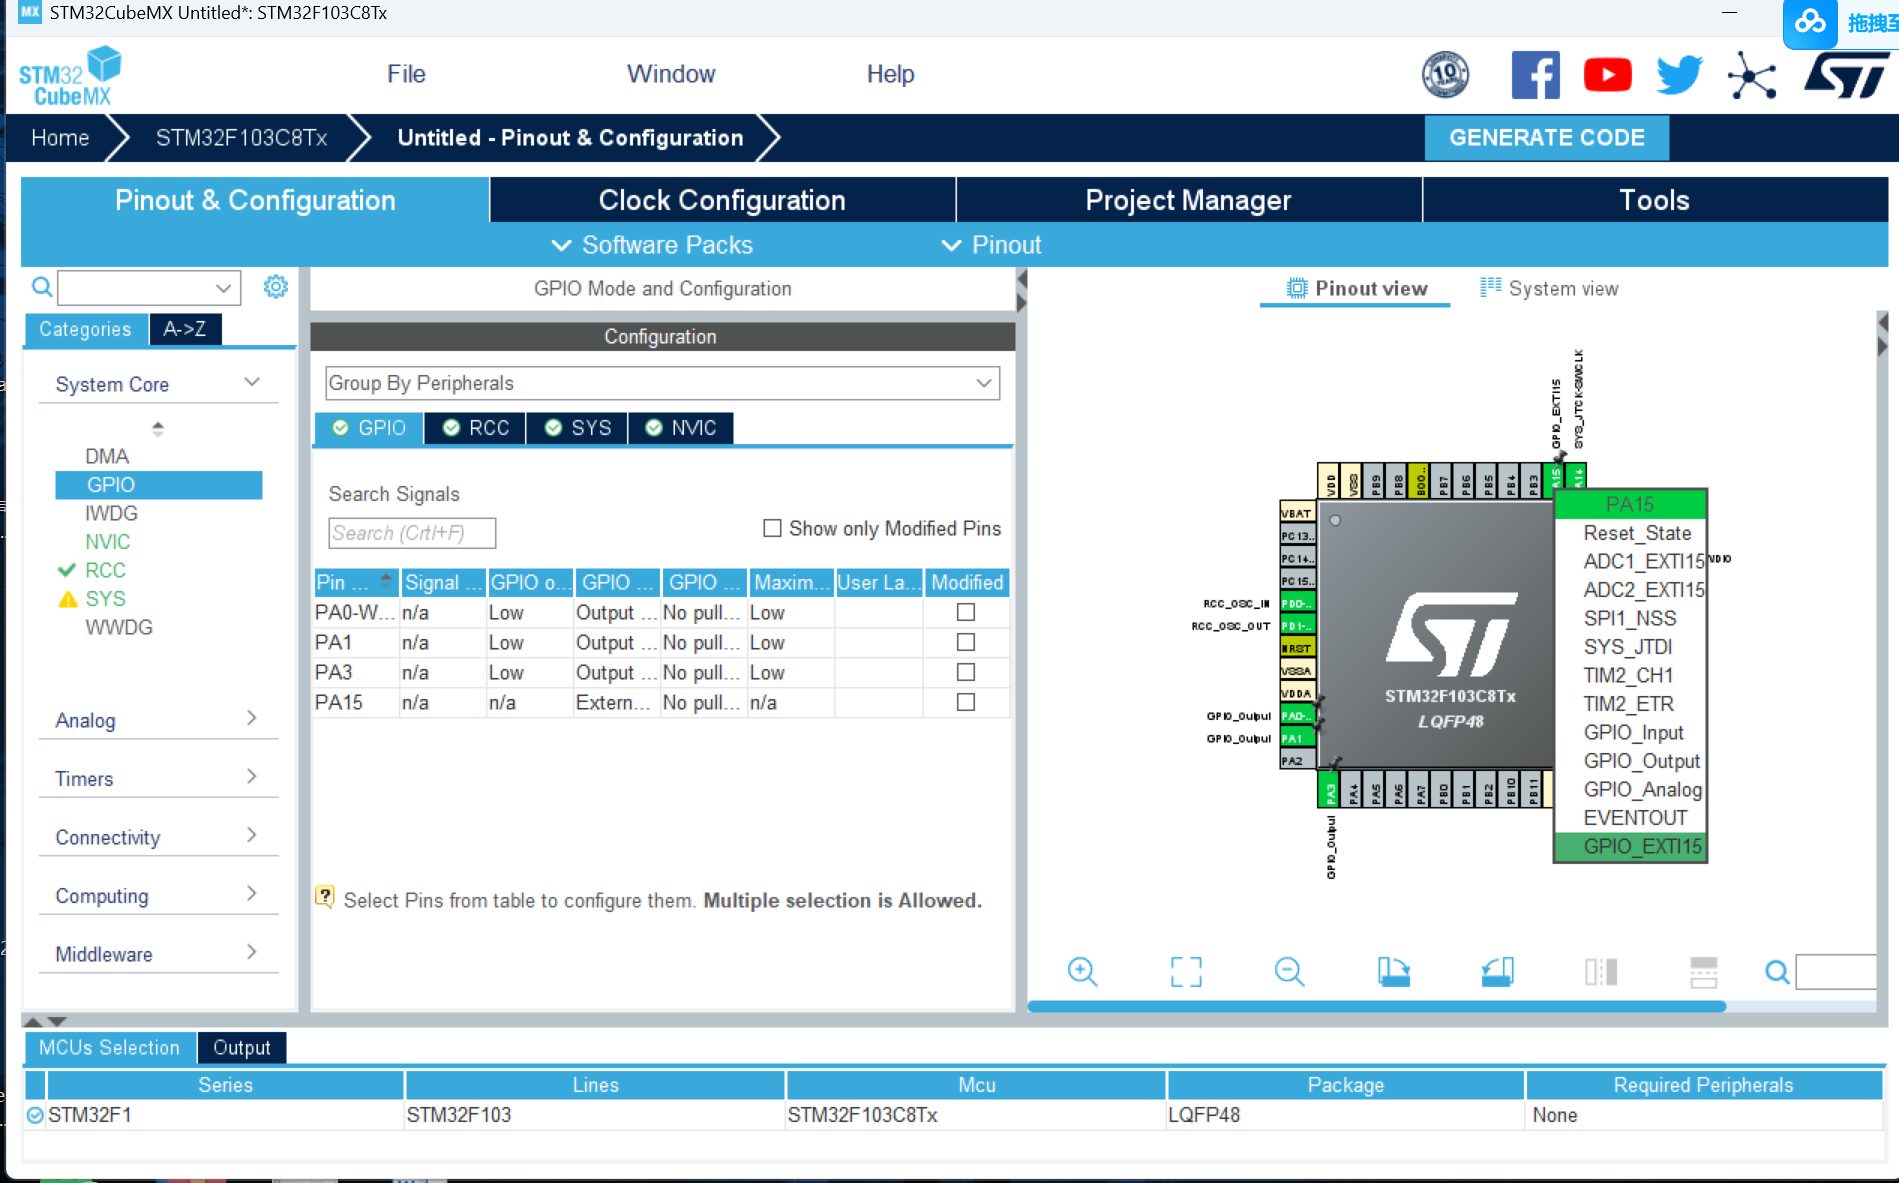
Task: Open the Window menu
Action: (x=671, y=74)
